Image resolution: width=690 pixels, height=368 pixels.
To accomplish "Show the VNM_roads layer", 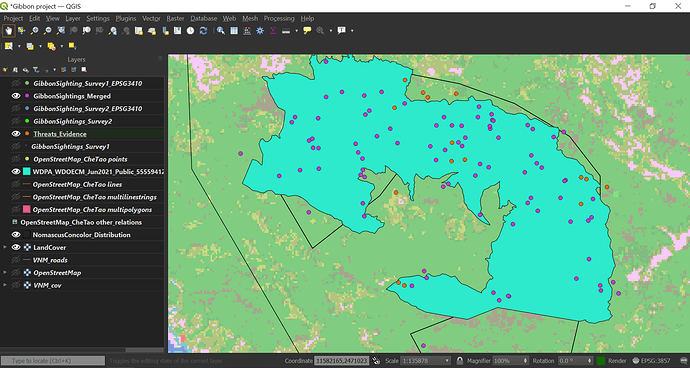I will 16,260.
